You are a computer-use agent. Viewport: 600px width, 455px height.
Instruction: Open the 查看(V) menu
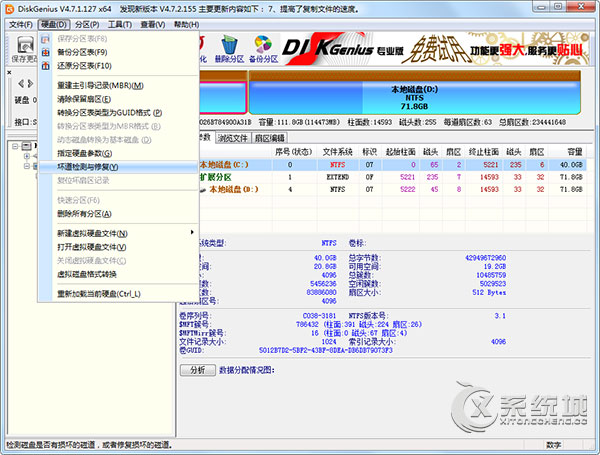[153, 25]
